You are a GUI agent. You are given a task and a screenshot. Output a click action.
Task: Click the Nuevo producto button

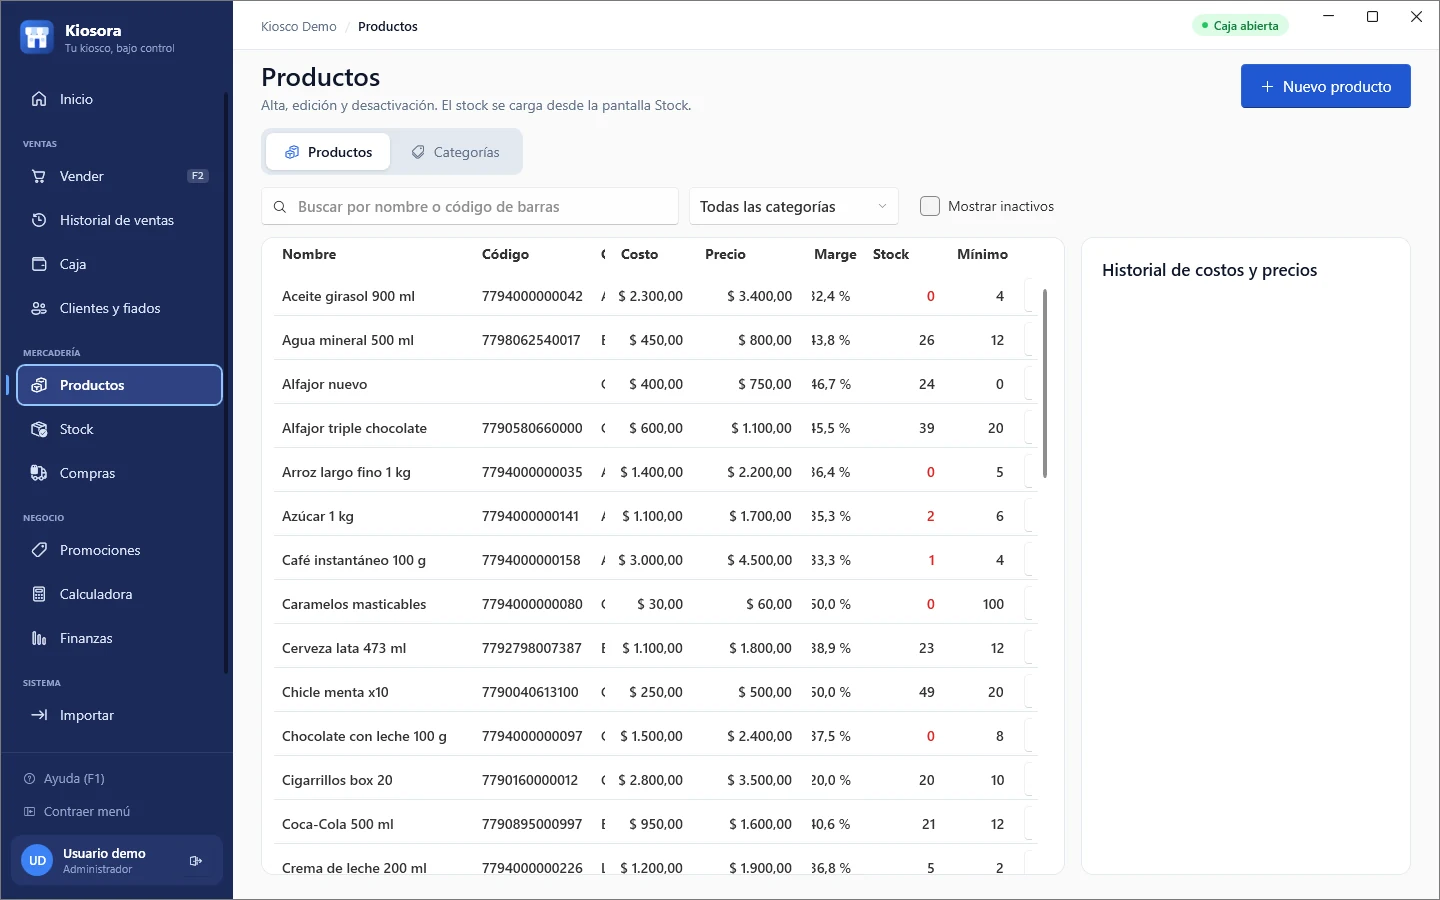pos(1325,86)
